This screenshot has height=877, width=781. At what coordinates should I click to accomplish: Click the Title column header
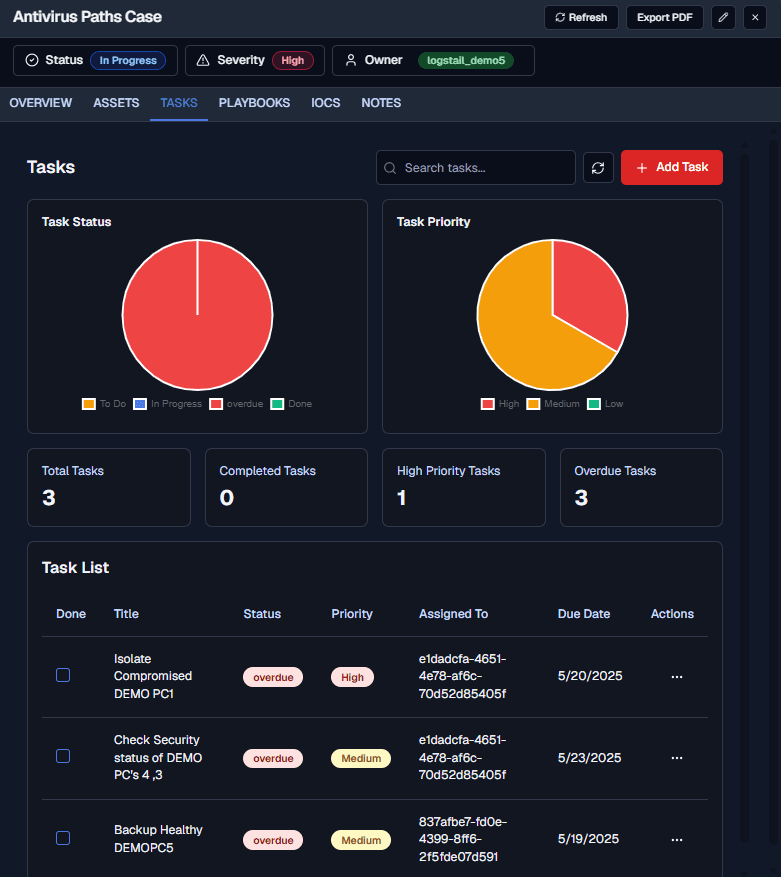[126, 614]
